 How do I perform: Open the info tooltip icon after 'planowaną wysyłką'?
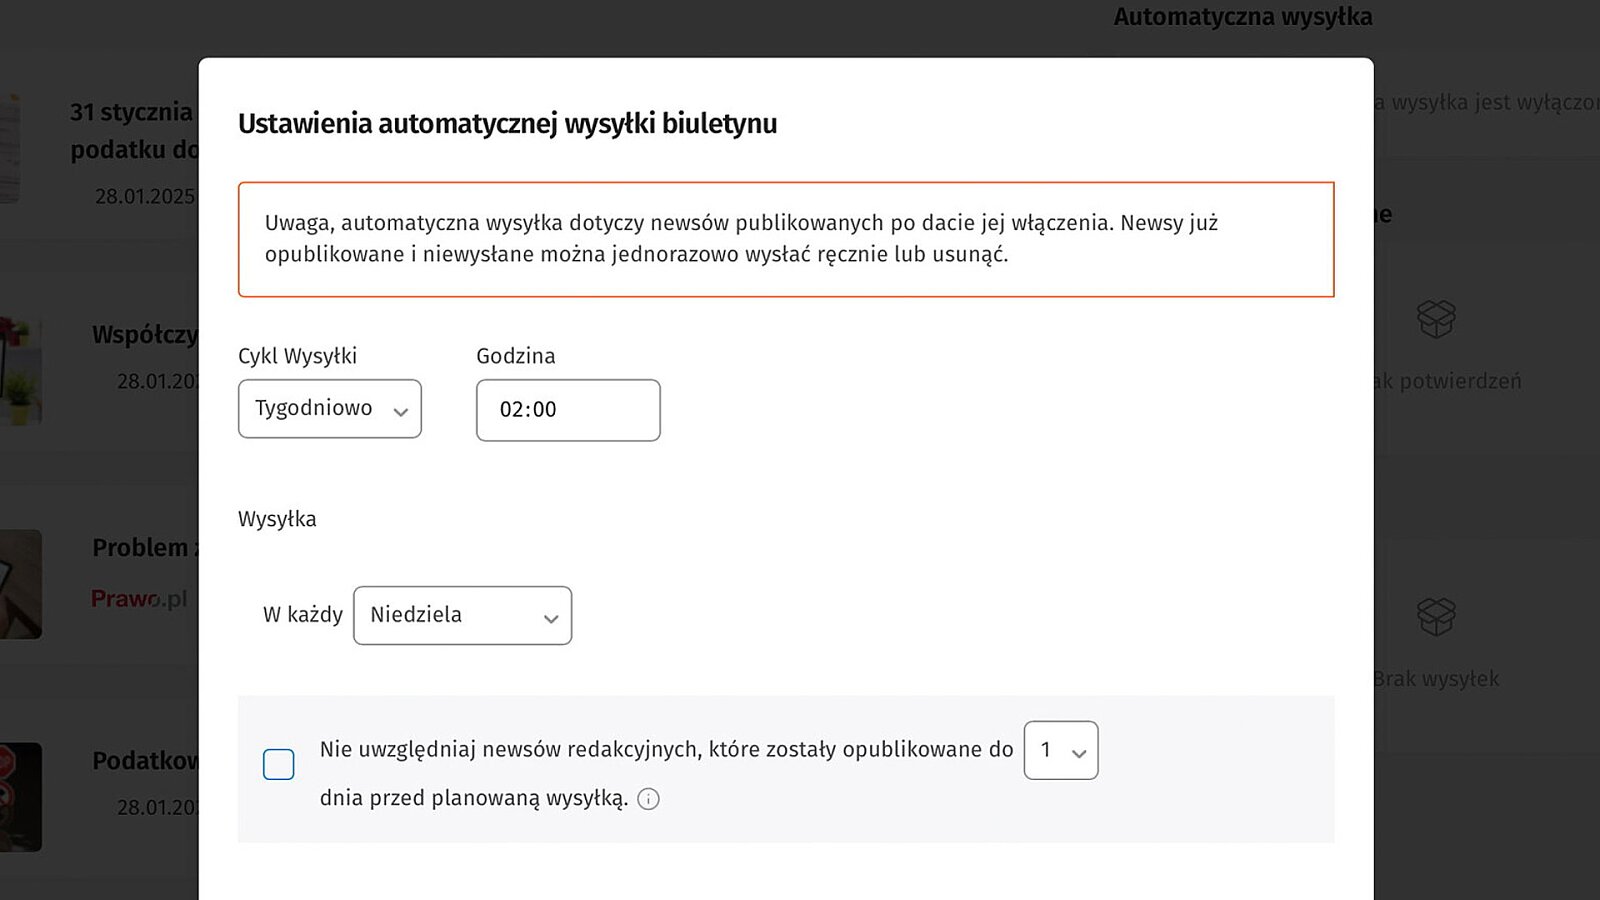(648, 799)
